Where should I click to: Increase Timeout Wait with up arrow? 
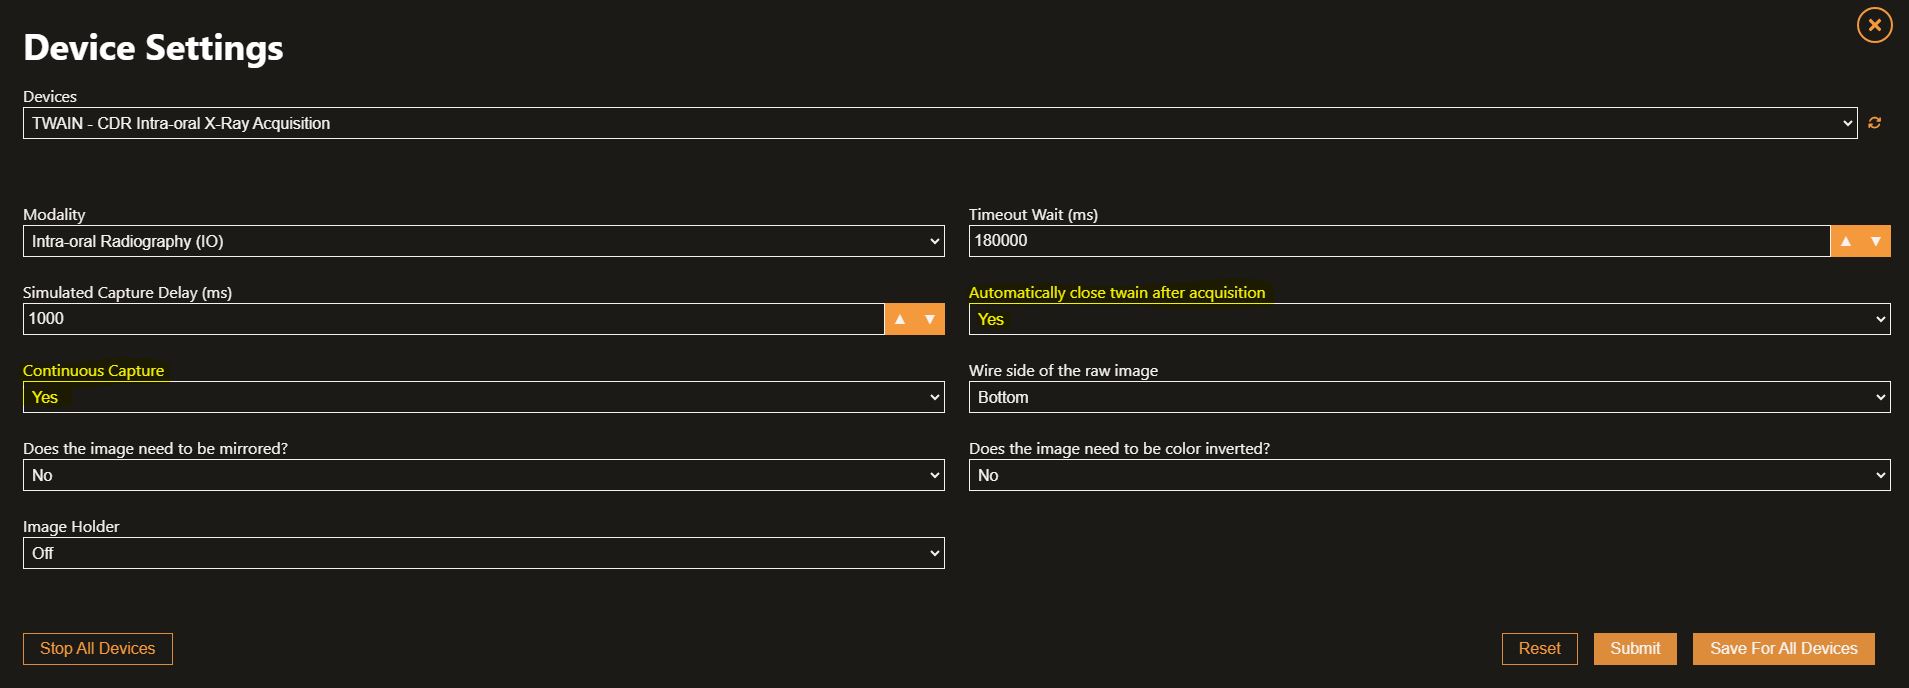click(1846, 241)
